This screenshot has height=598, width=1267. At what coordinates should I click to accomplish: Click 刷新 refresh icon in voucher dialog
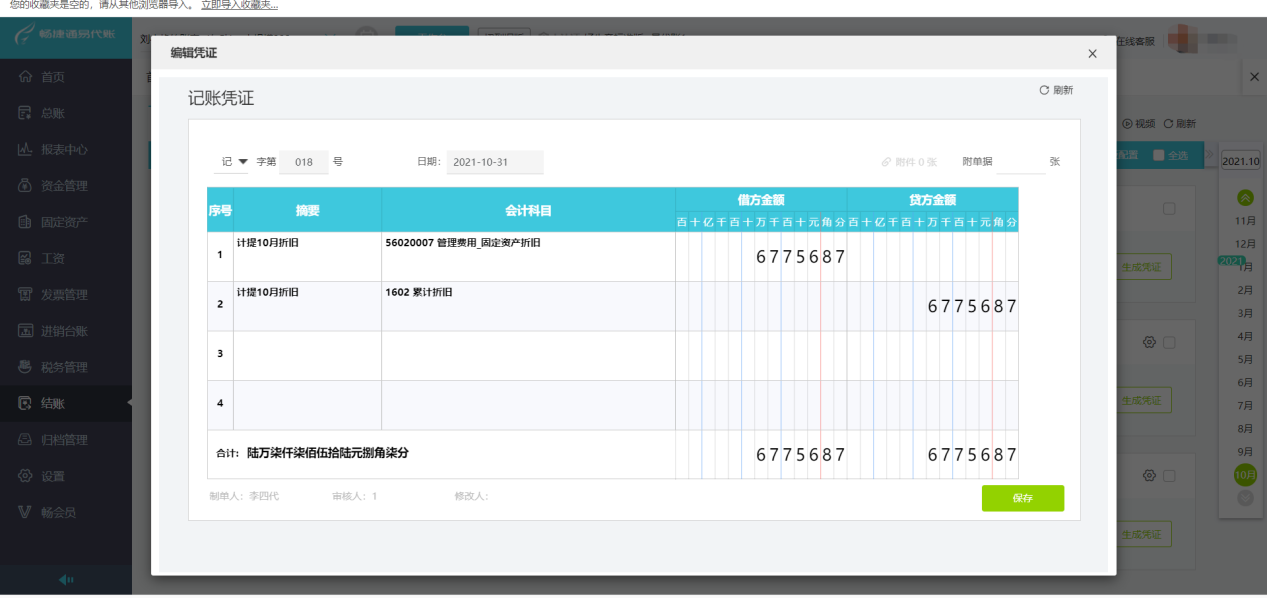[x=1044, y=90]
